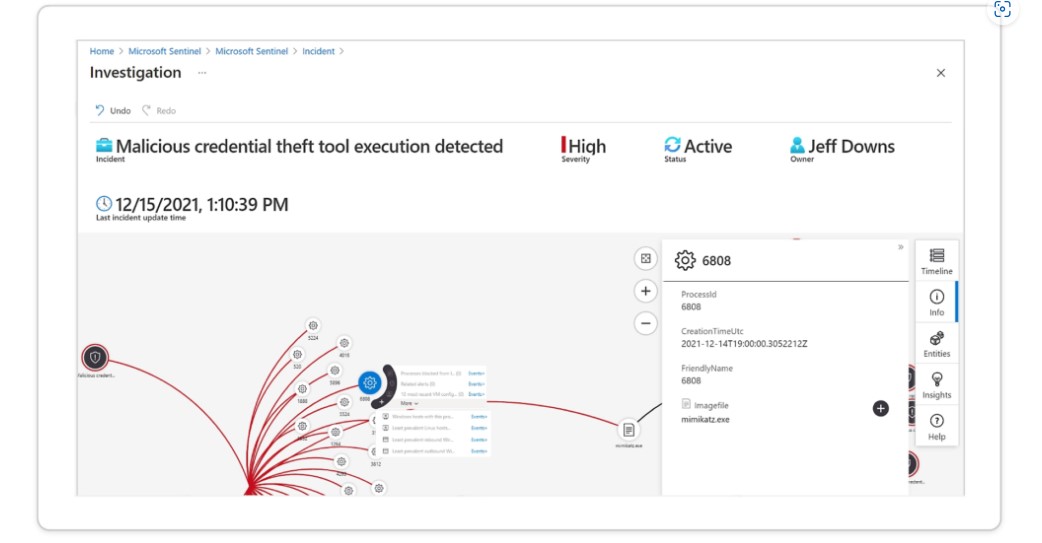Select process node 3812
Image resolution: width=1042 pixels, height=543 pixels.
(x=375, y=452)
